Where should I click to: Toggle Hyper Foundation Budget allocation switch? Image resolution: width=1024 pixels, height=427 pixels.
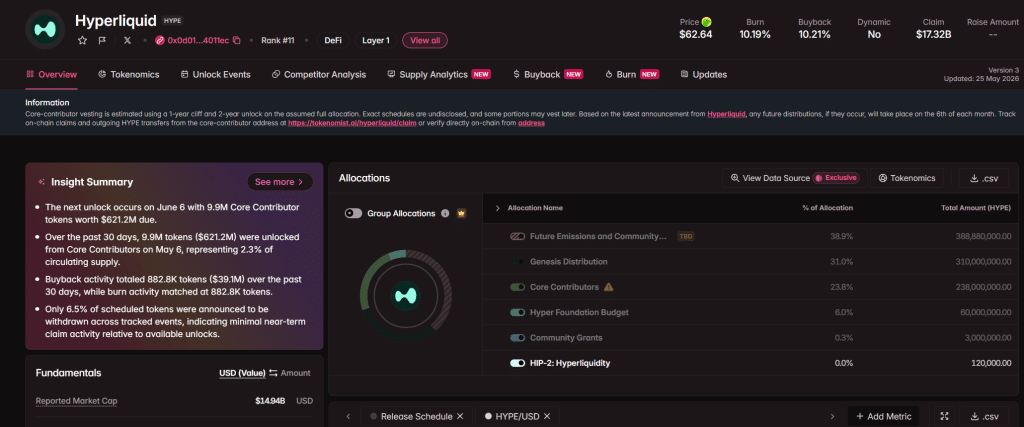tap(517, 313)
